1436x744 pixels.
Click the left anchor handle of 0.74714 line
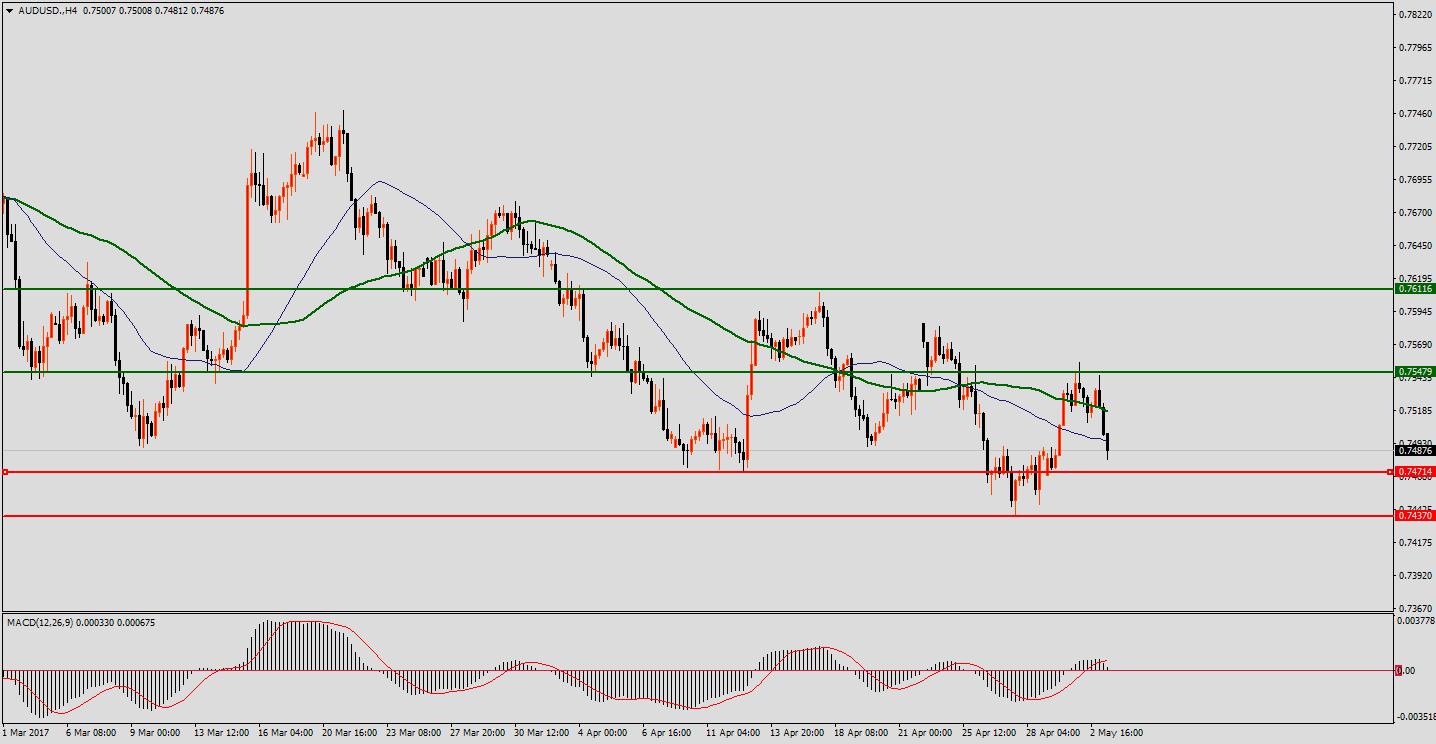point(6,472)
